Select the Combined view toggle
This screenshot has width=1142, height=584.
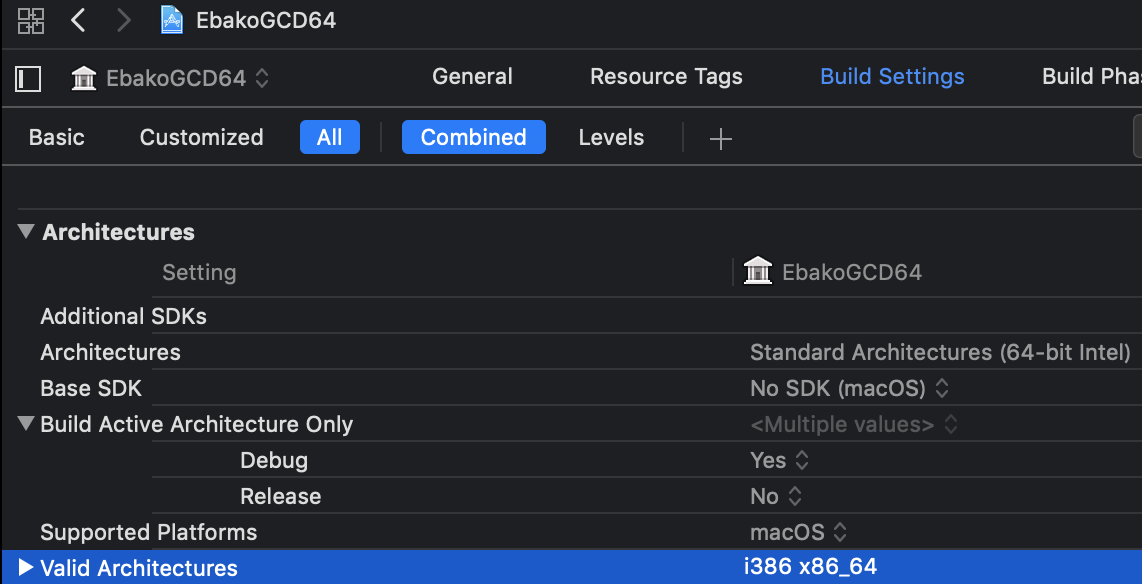pos(473,138)
